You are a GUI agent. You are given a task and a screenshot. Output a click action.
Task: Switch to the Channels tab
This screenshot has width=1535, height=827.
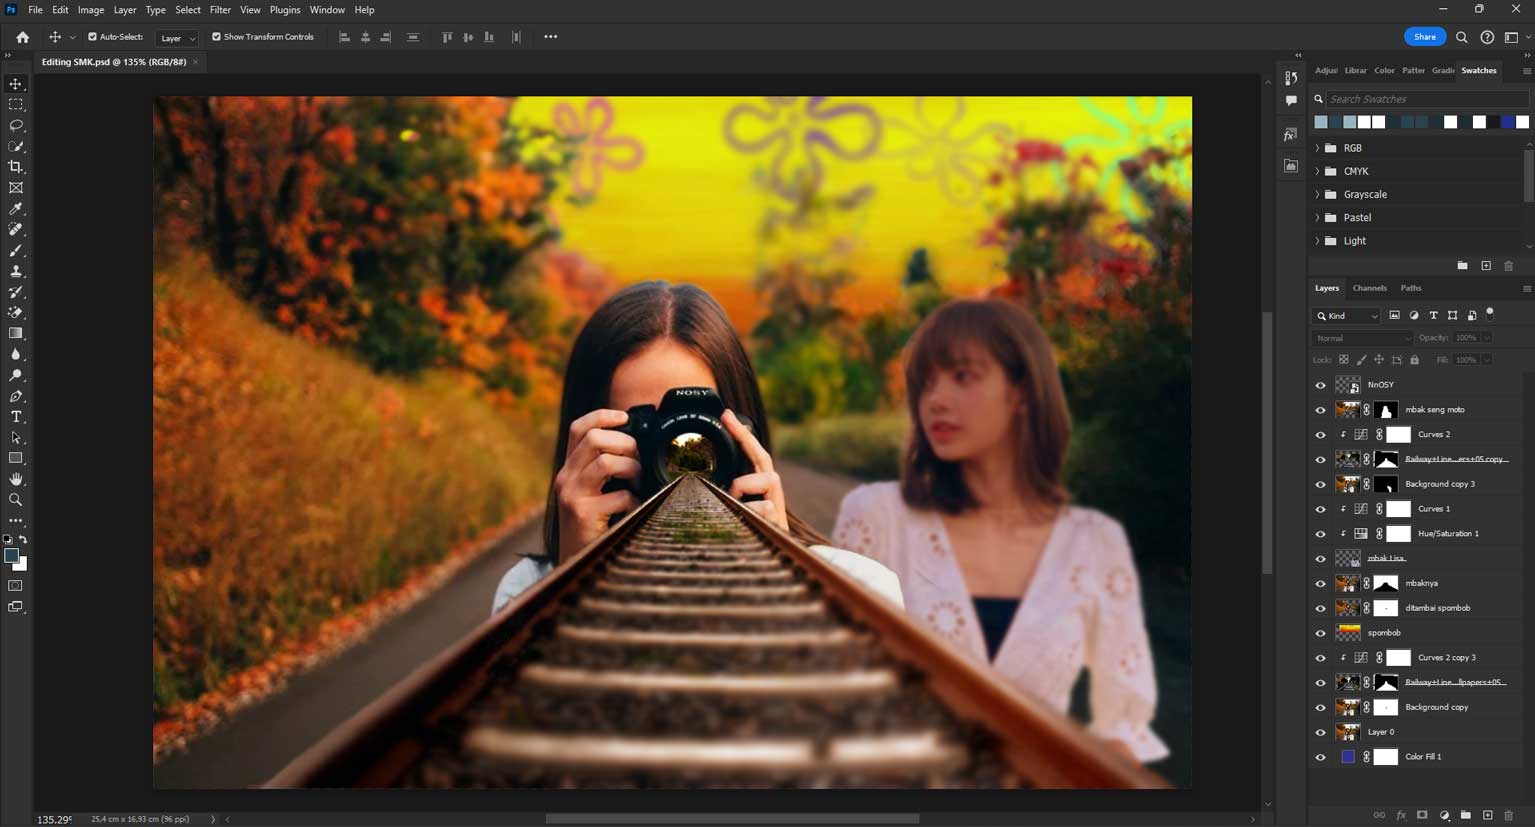pos(1369,288)
